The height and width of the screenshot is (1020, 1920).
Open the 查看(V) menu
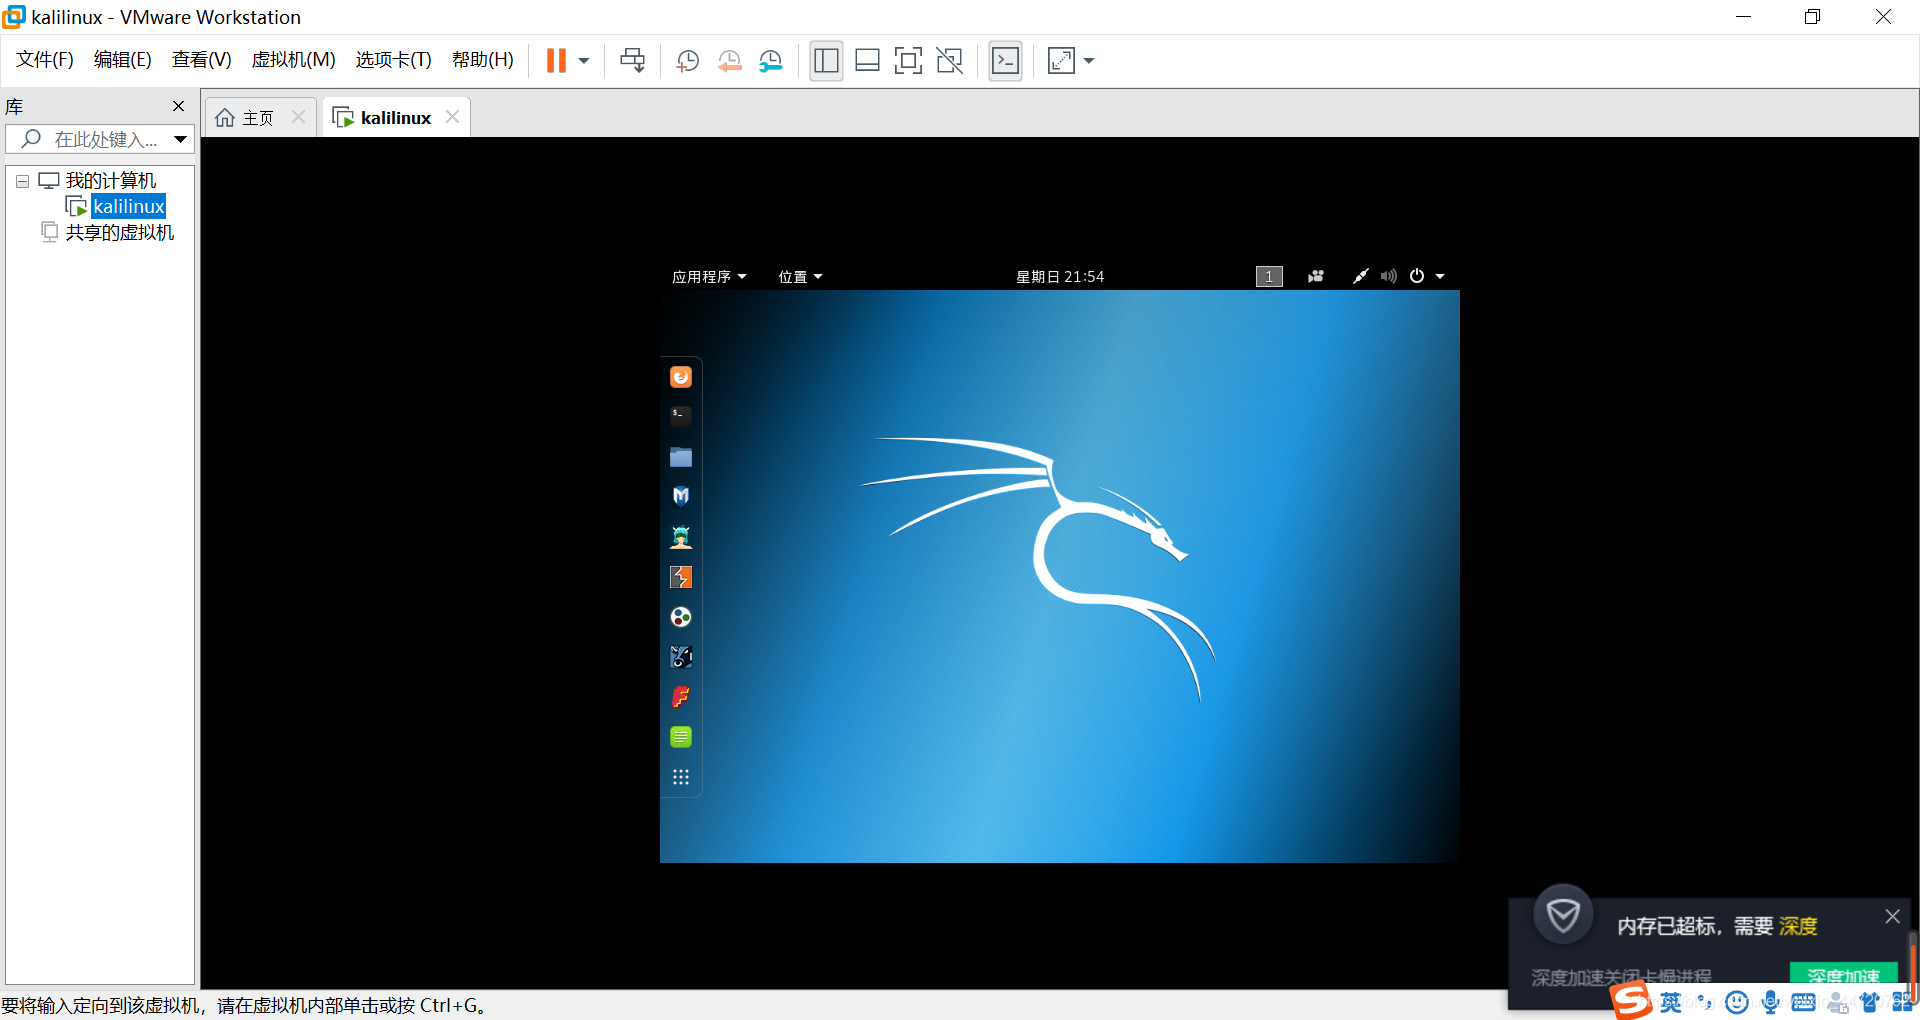(x=201, y=60)
